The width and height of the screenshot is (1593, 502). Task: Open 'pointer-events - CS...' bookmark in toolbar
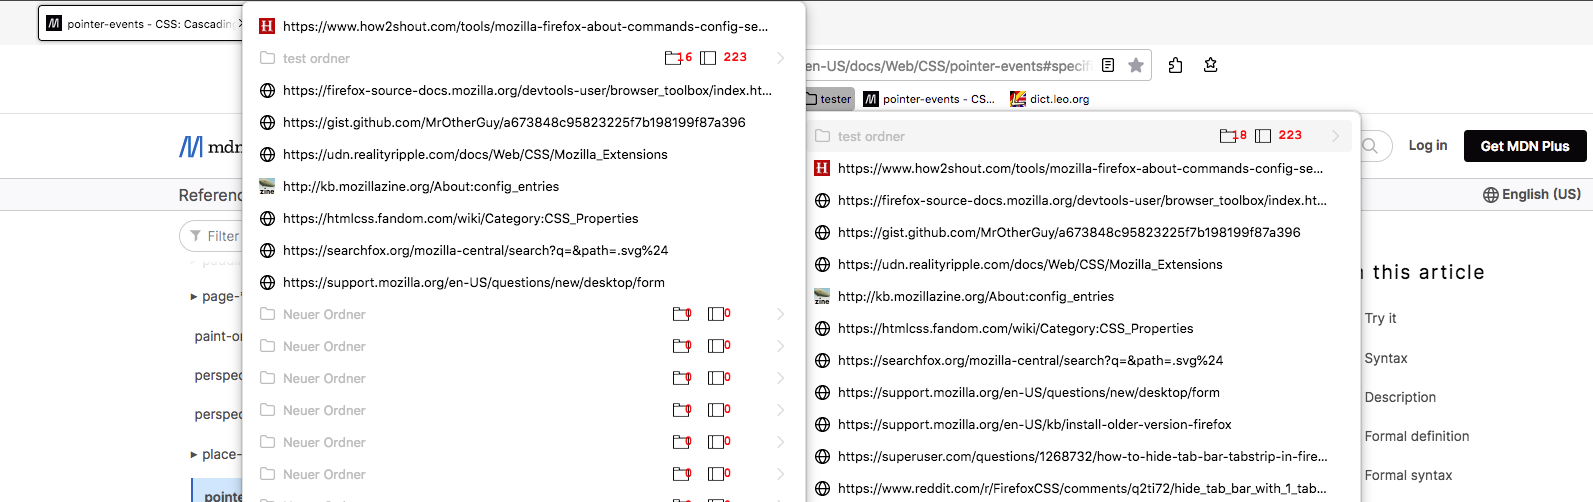click(930, 99)
